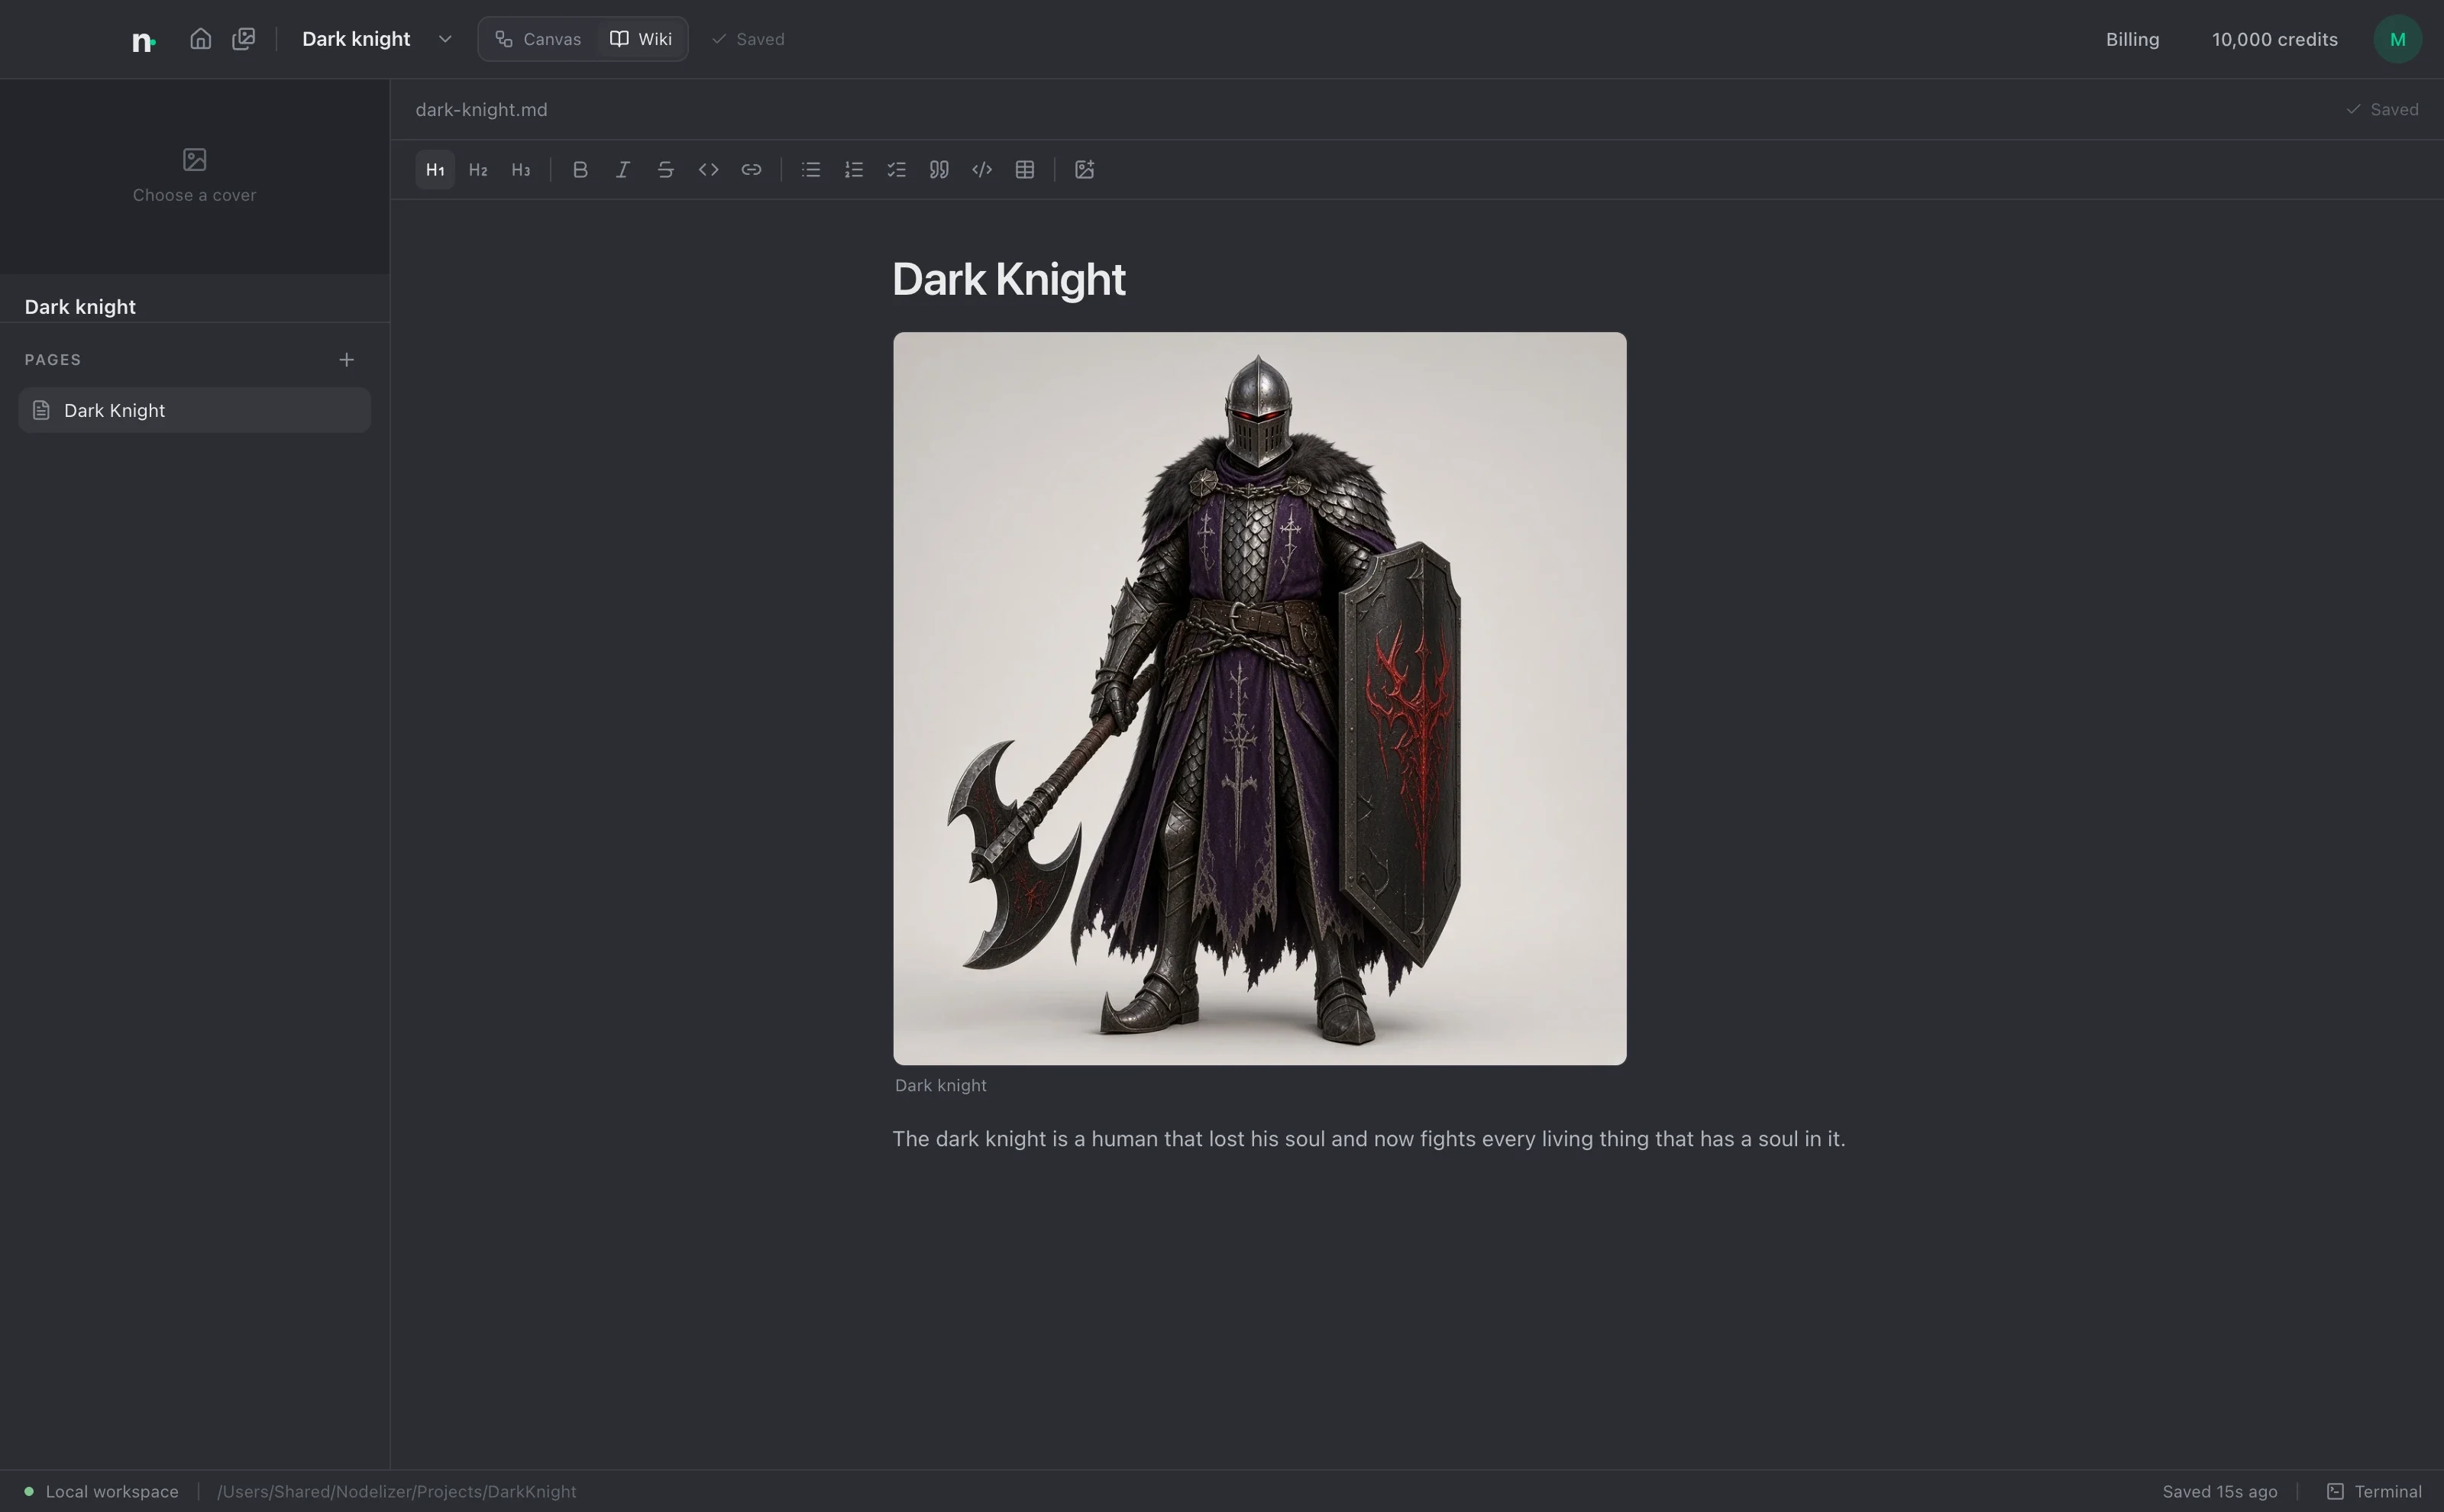Insert a blockquote
2444x1512 pixels.
[939, 170]
